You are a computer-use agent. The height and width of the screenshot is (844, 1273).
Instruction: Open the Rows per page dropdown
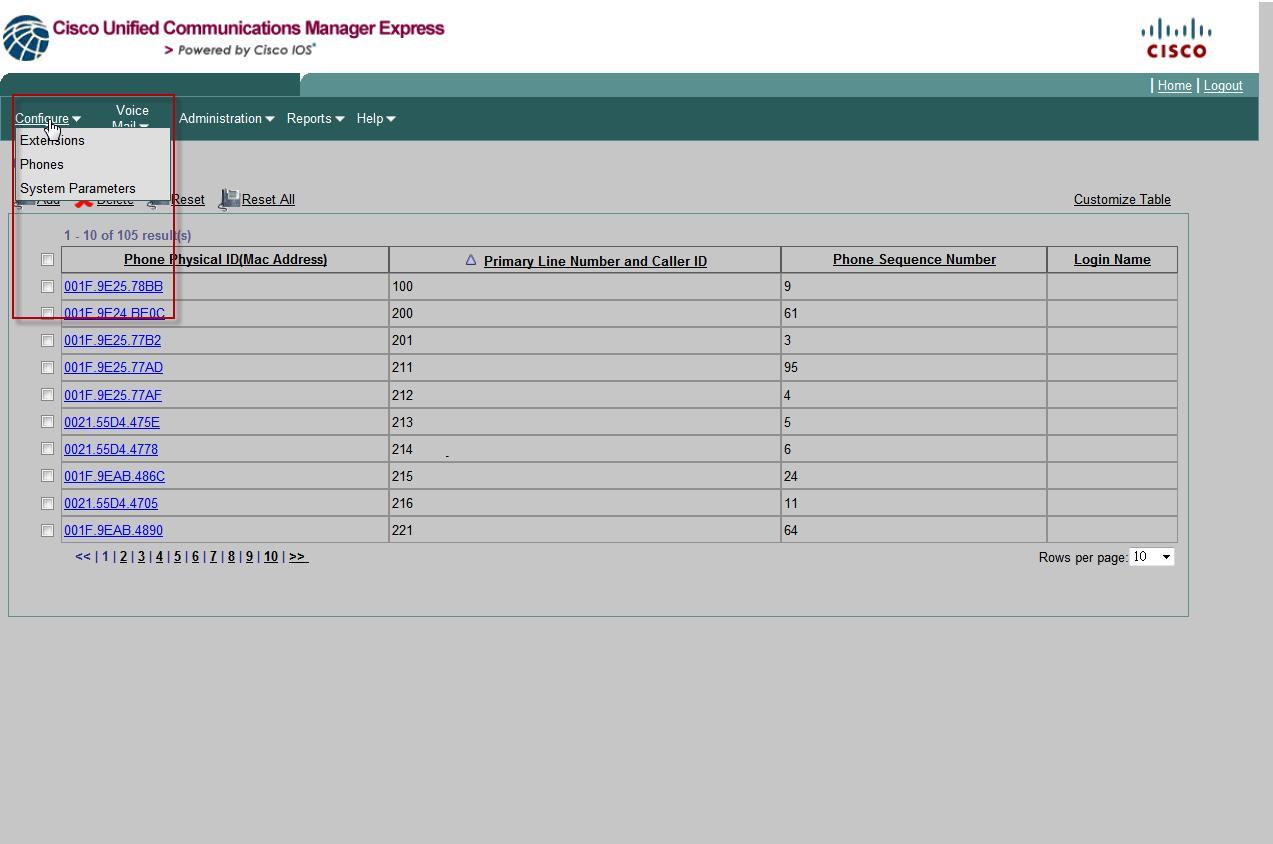1151,557
